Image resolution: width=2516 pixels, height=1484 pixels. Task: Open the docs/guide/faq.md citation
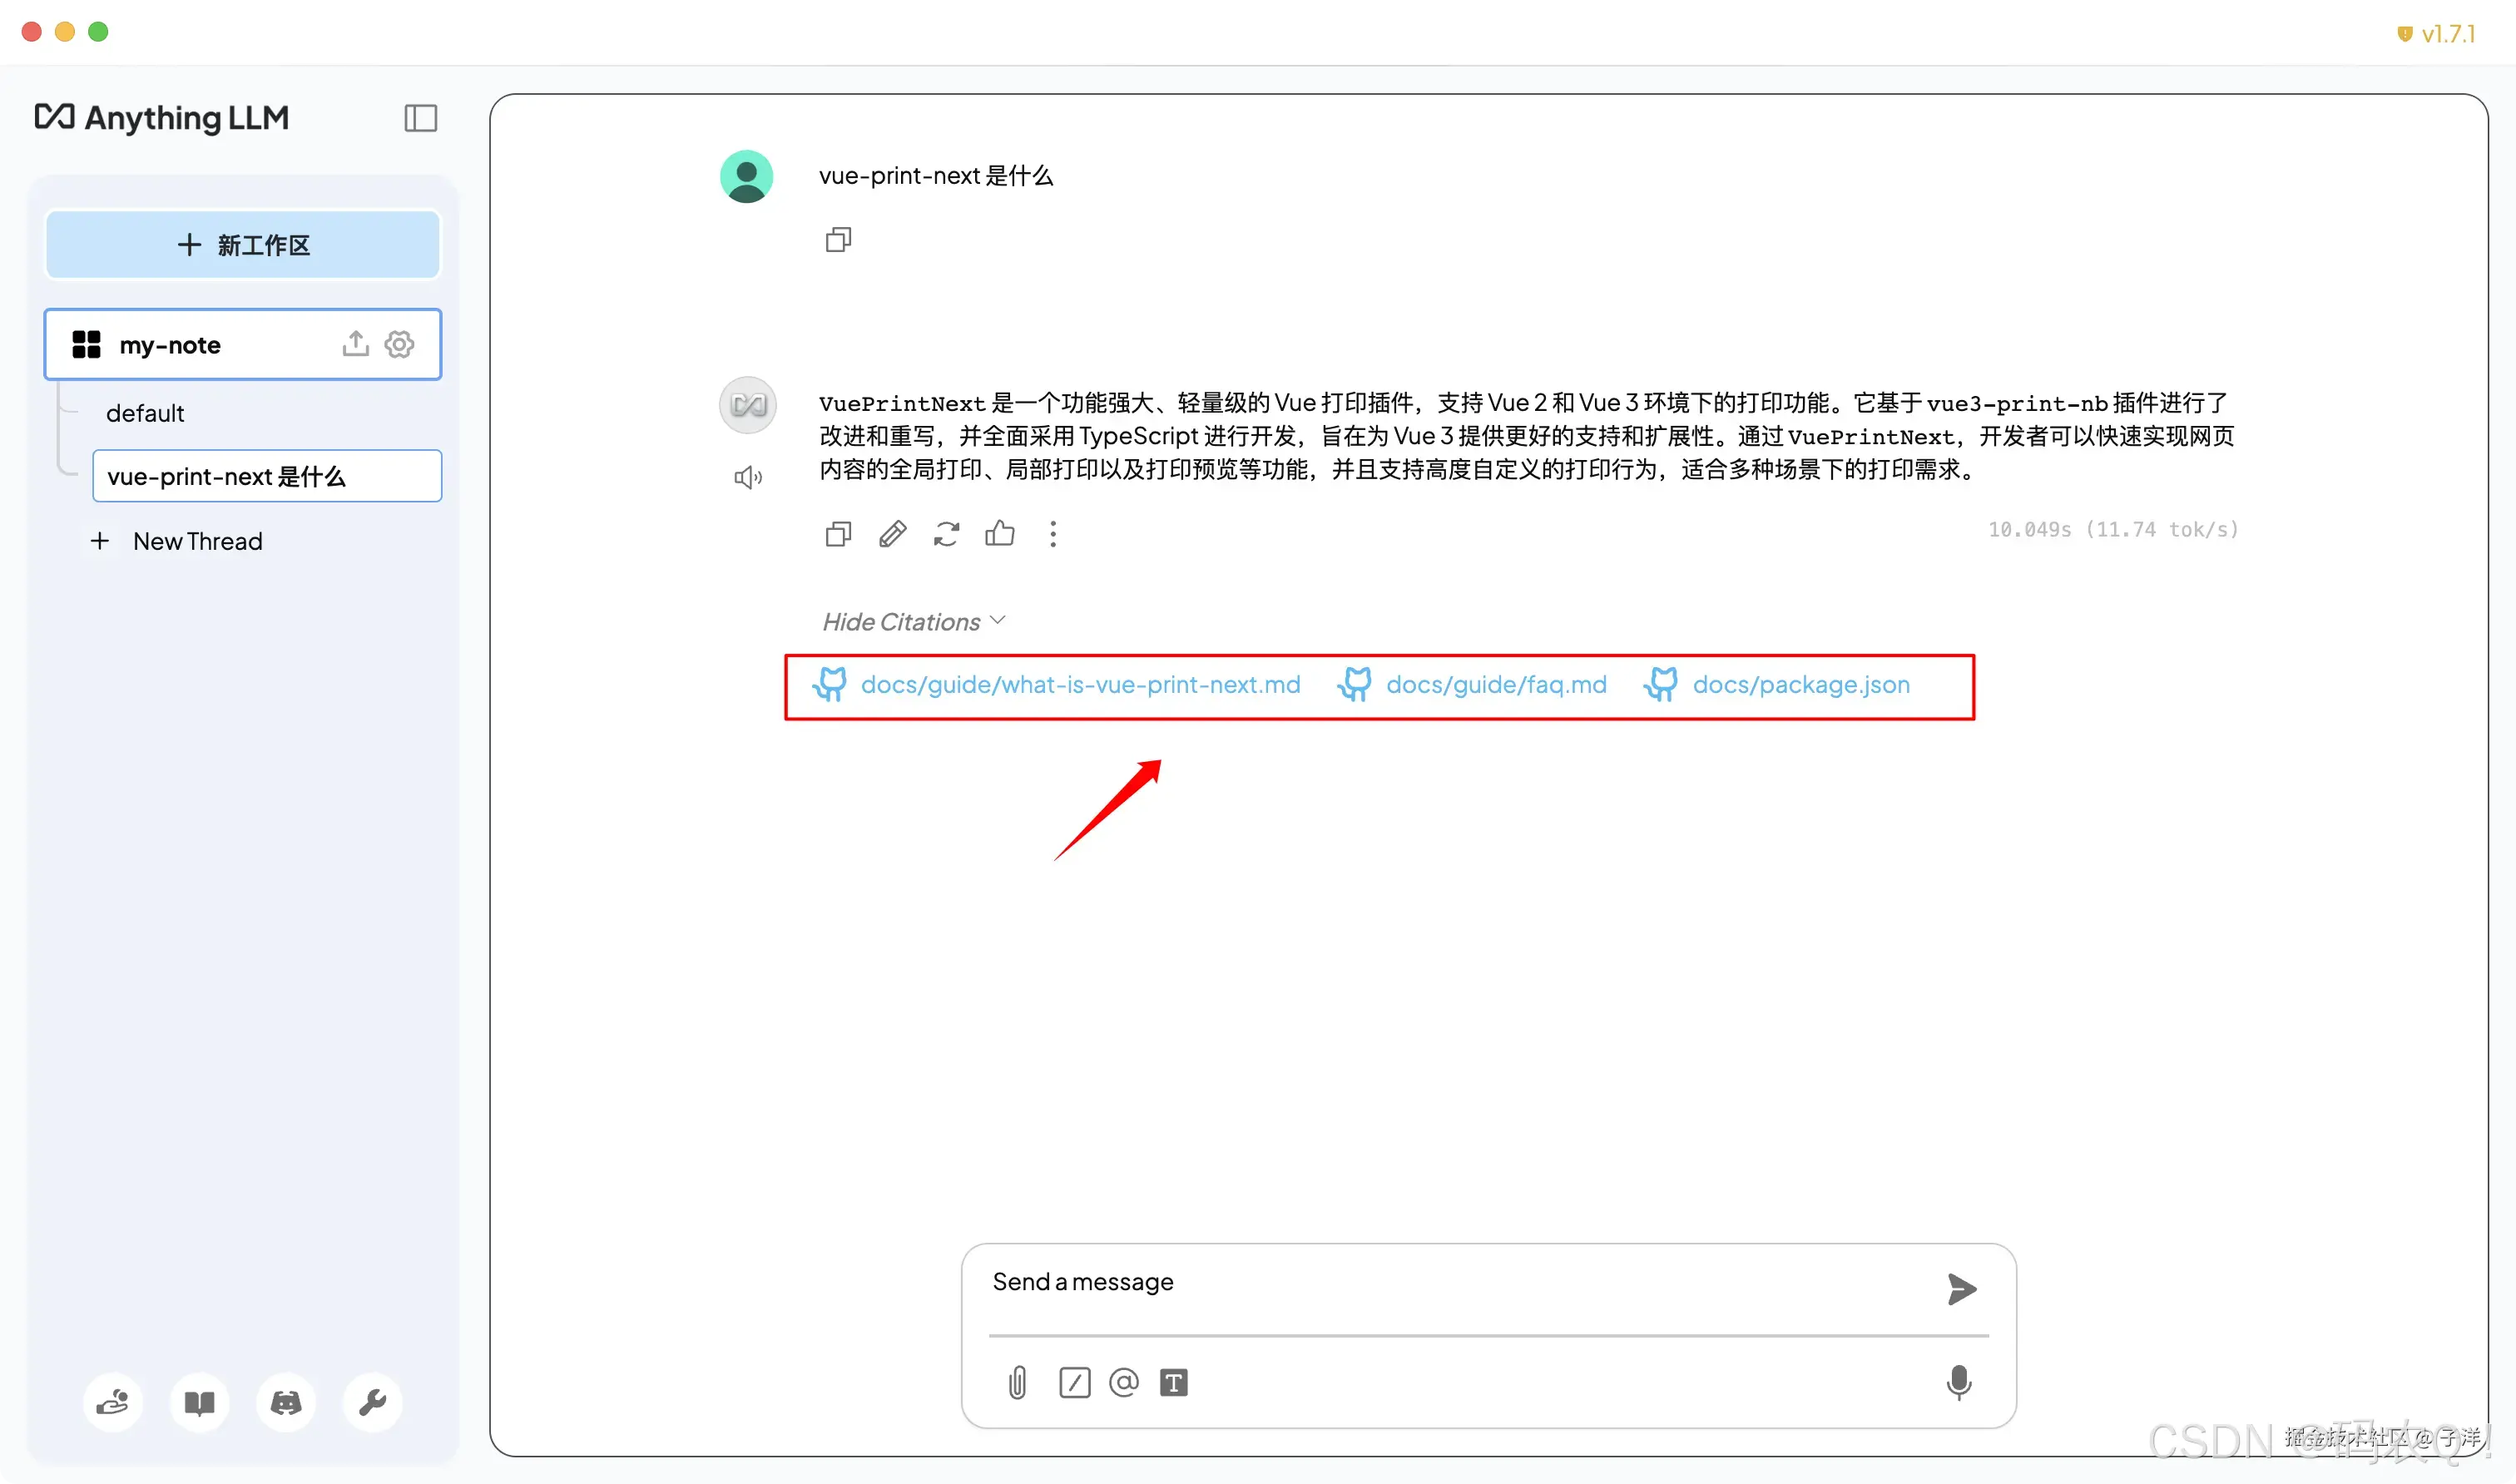click(1496, 685)
